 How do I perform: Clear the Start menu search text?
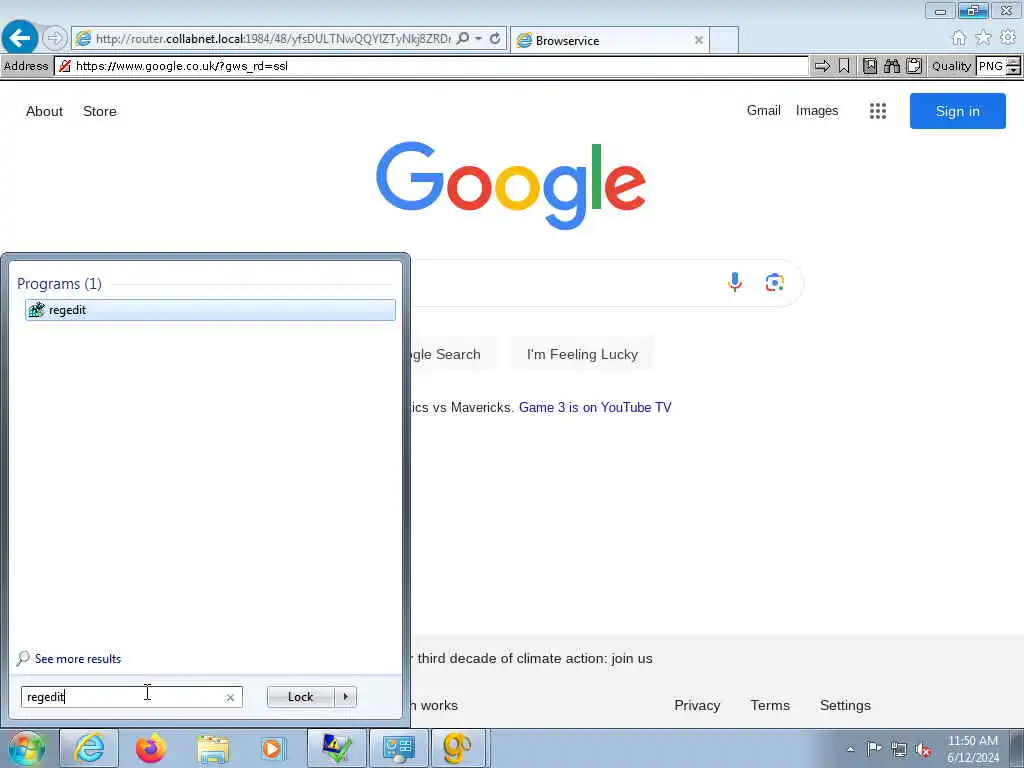point(230,697)
